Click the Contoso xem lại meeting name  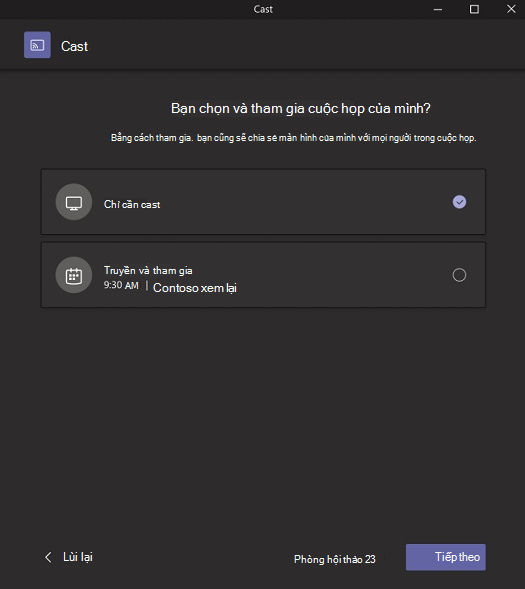click(195, 288)
